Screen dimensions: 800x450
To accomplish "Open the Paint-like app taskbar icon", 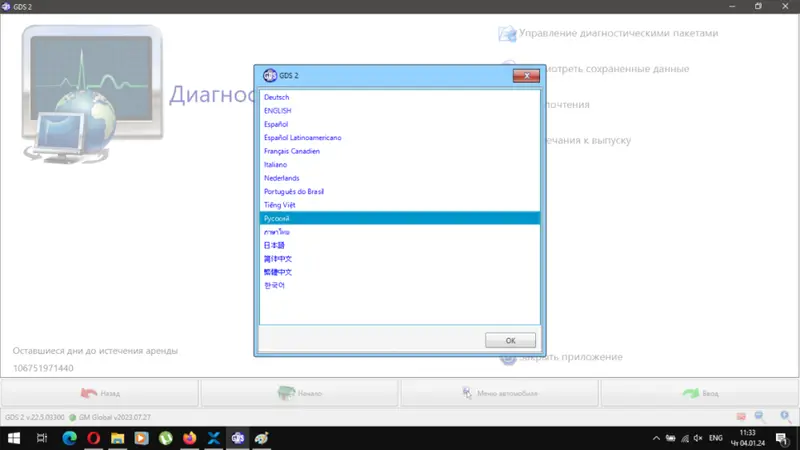I will point(262,438).
